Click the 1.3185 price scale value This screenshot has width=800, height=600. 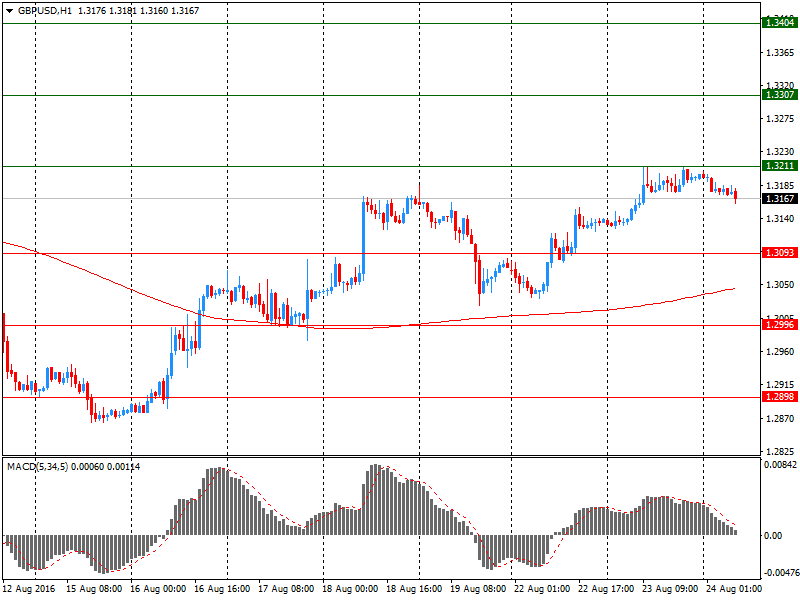tap(780, 186)
